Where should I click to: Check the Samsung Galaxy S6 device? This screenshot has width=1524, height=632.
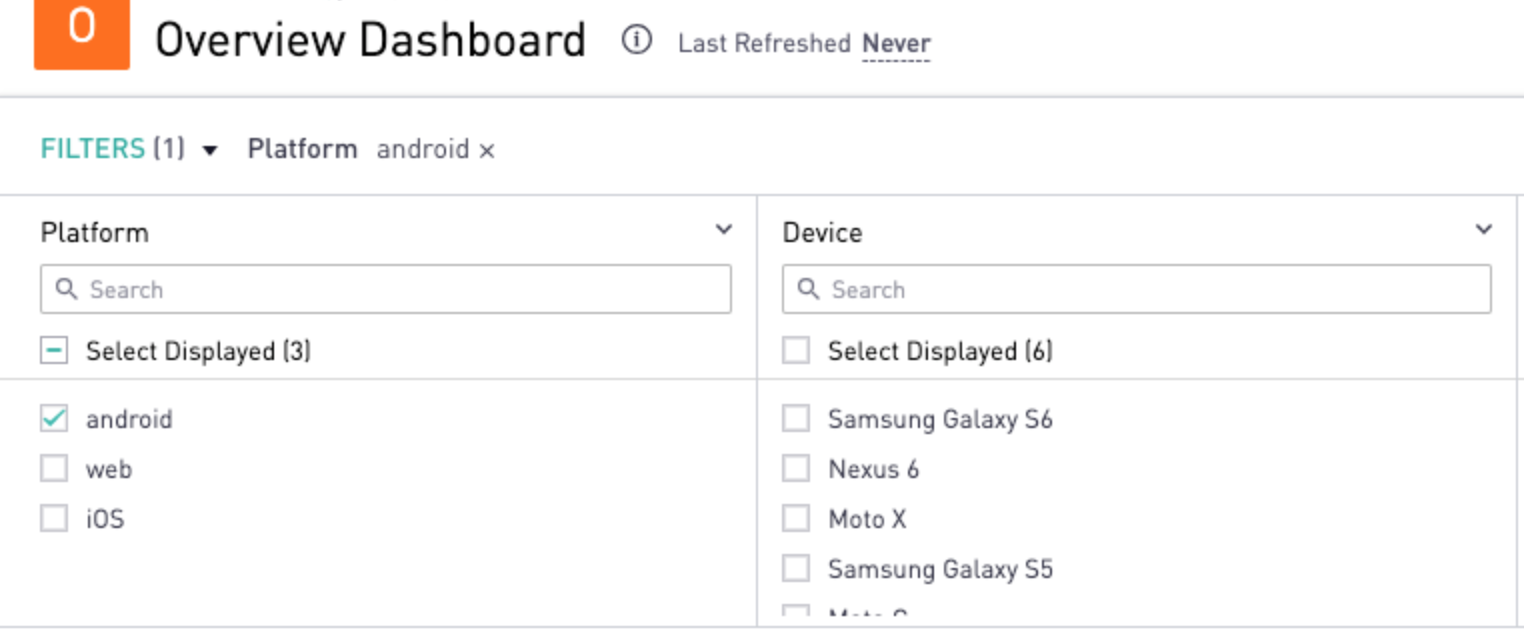click(x=795, y=418)
